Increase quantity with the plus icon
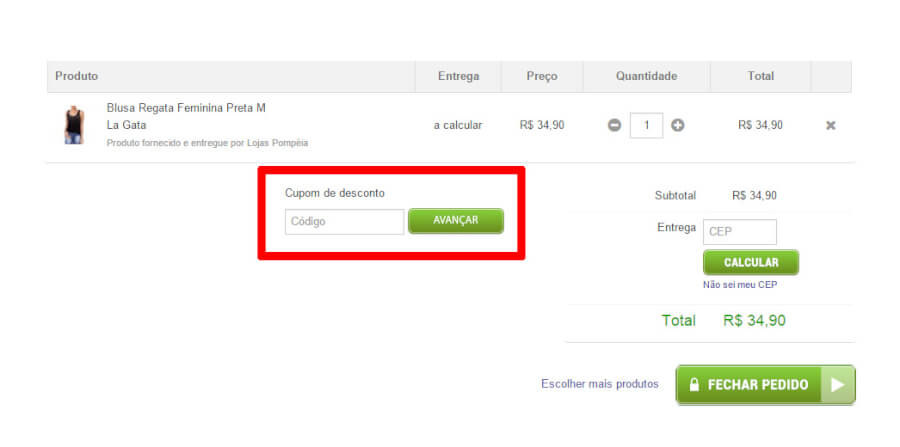The image size is (900, 447). pos(678,126)
